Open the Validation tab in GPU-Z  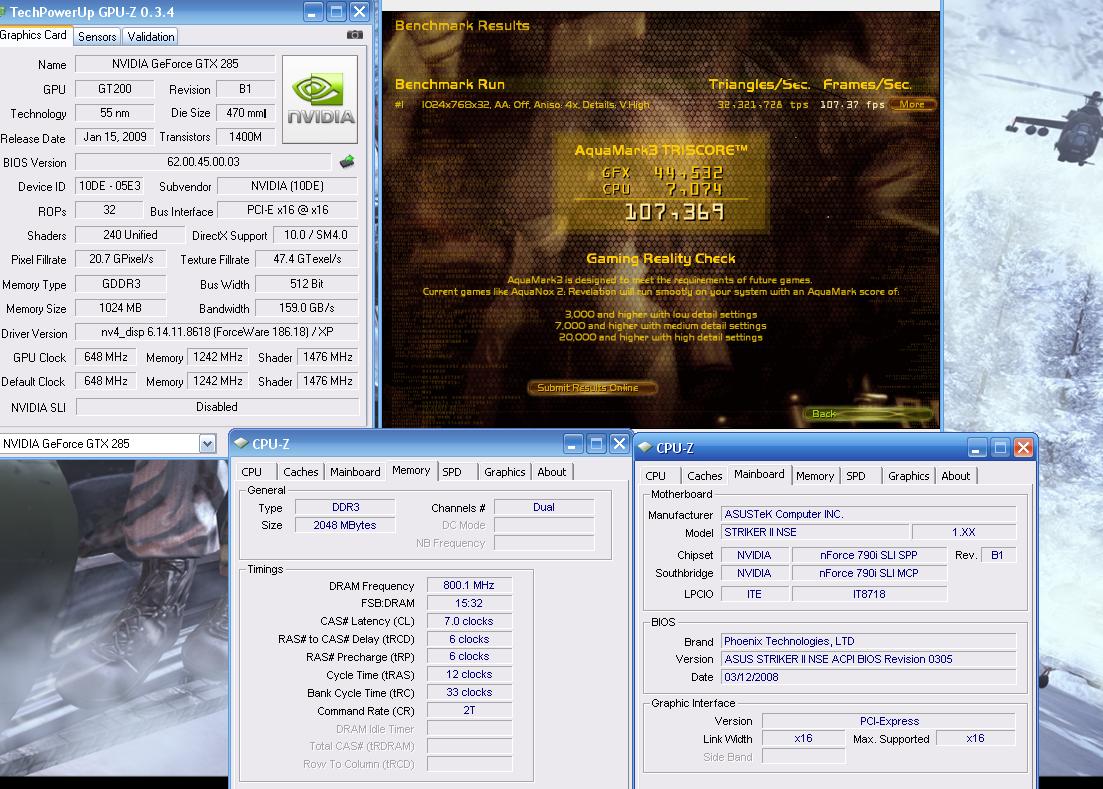point(151,37)
